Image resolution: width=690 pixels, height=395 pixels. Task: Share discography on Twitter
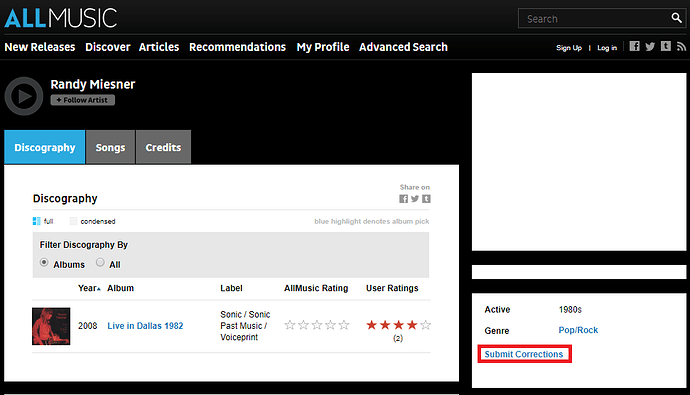point(415,199)
